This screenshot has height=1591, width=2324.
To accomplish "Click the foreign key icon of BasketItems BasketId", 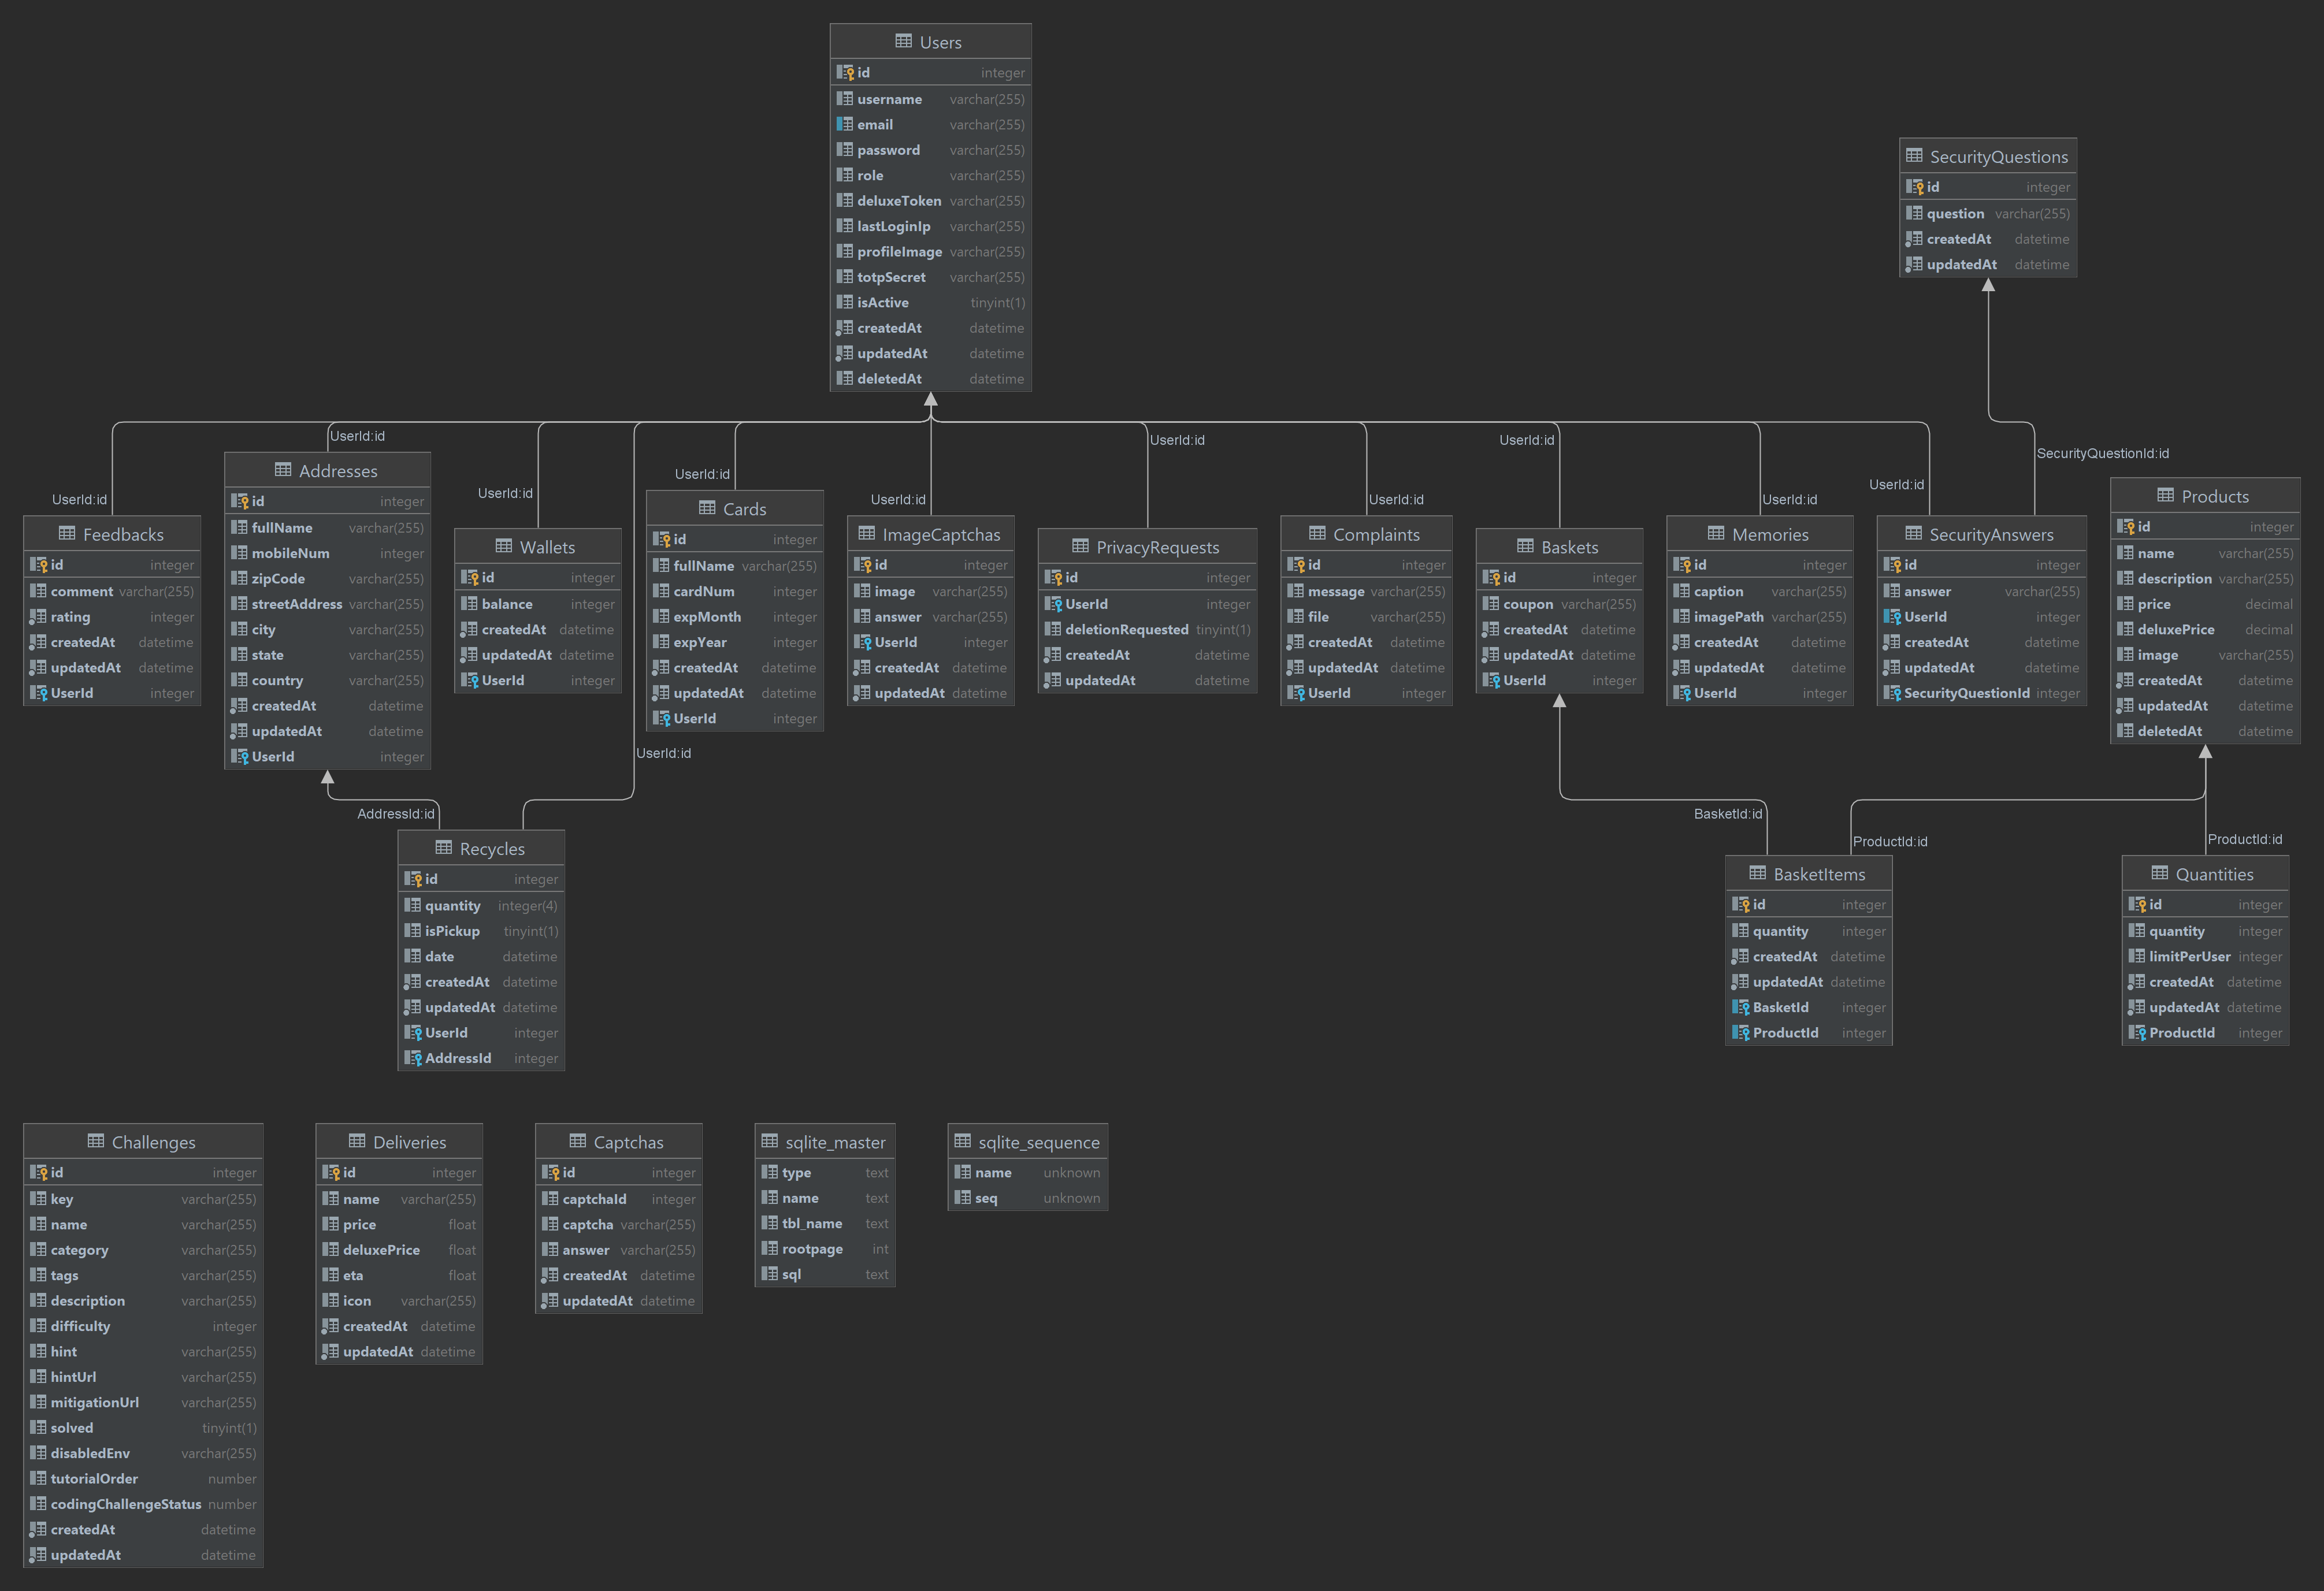I will click(x=1741, y=1007).
